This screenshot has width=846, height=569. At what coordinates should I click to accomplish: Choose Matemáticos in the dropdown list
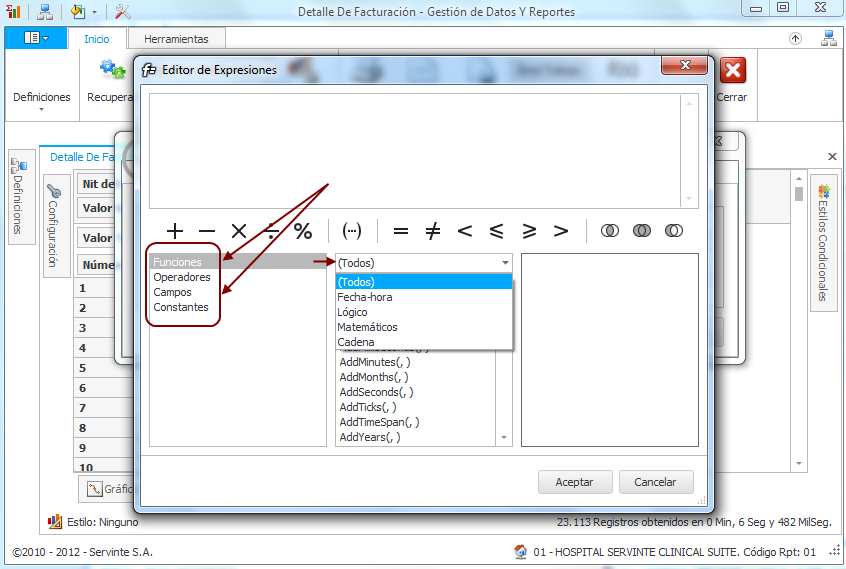pos(367,327)
